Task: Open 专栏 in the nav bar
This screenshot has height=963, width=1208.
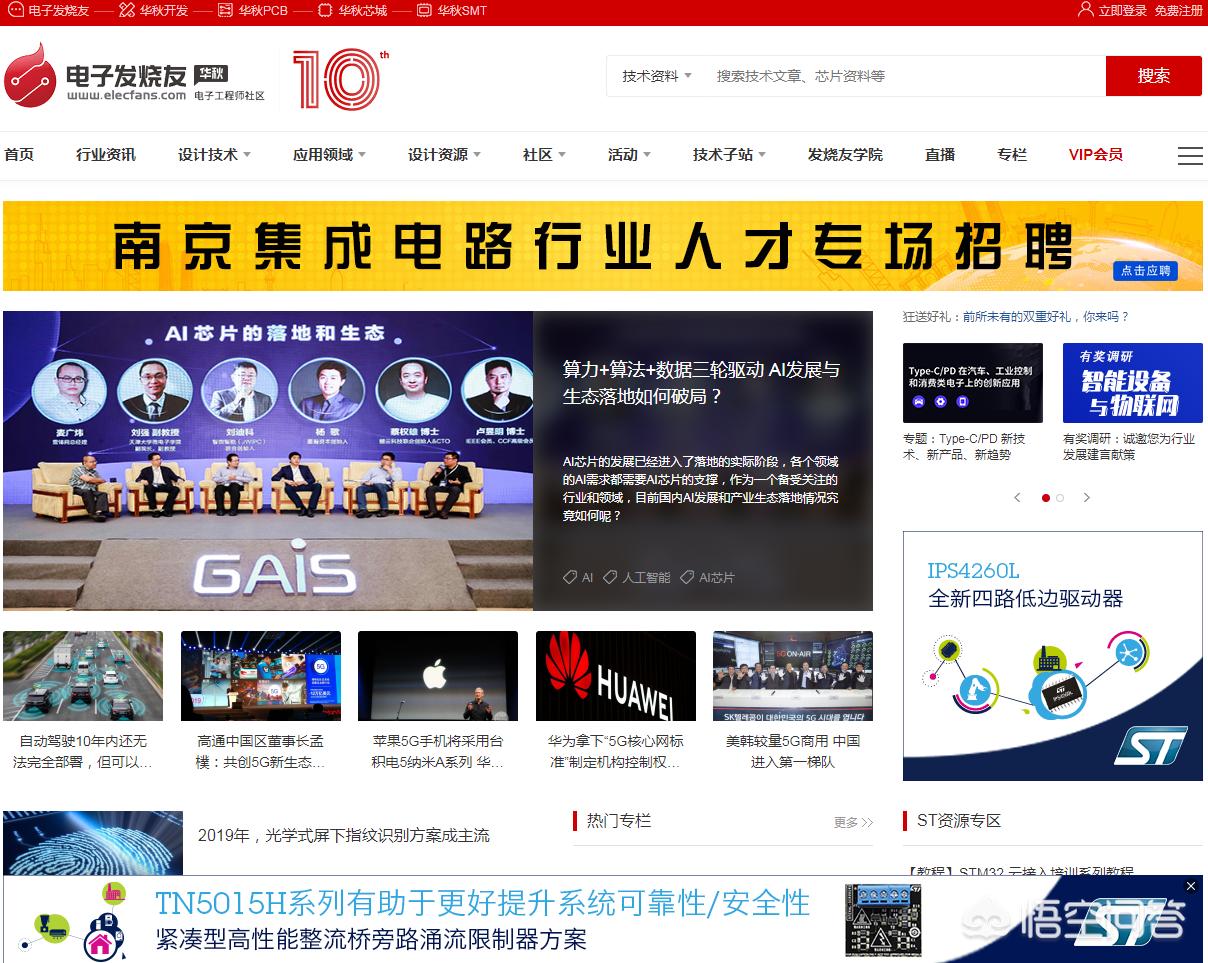Action: click(1012, 155)
